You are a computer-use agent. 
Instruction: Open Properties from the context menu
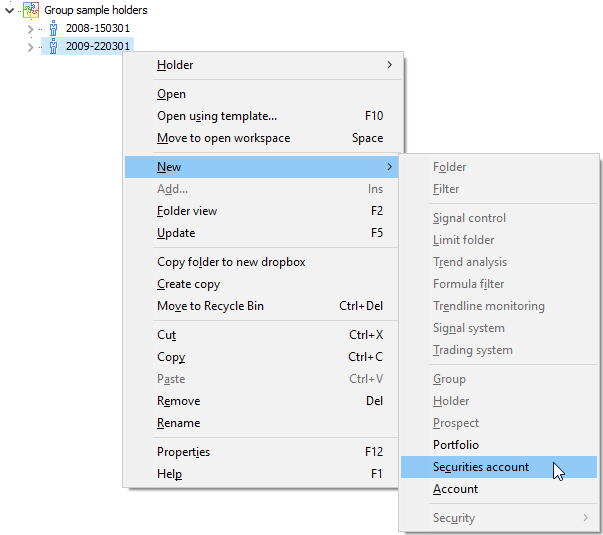coord(183,452)
